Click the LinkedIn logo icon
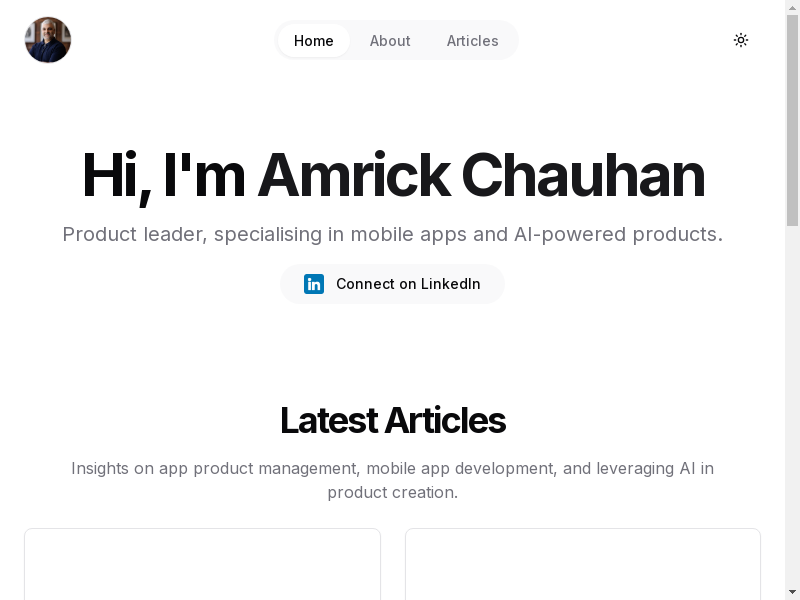Image resolution: width=800 pixels, height=600 pixels. pos(314,284)
